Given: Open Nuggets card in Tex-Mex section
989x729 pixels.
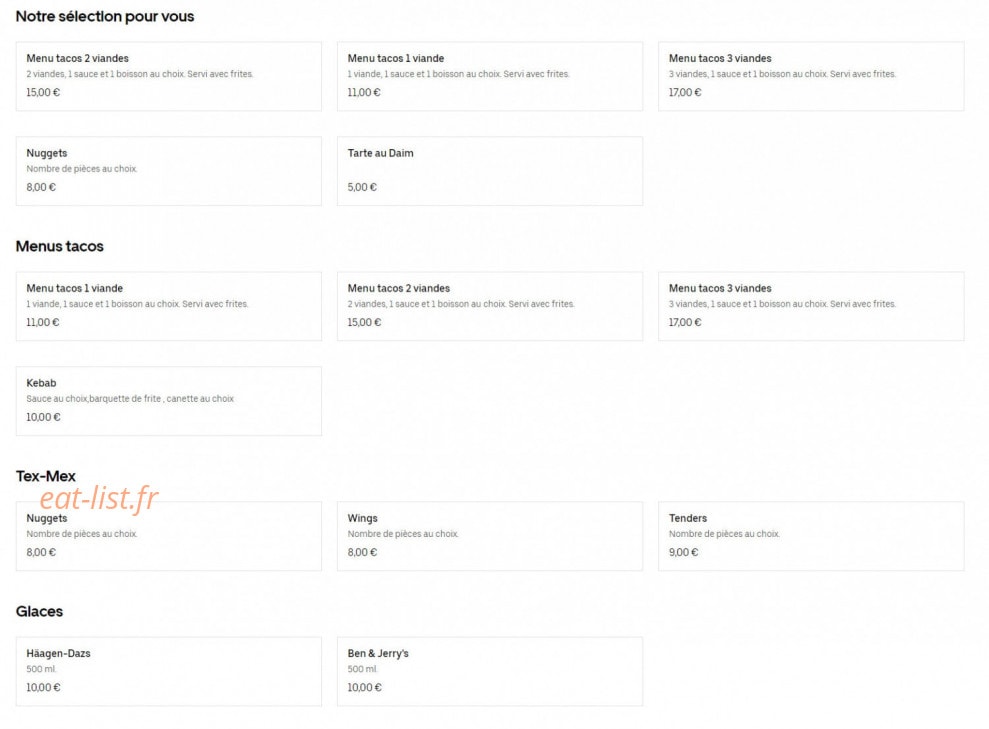Looking at the screenshot, I should pos(168,537).
